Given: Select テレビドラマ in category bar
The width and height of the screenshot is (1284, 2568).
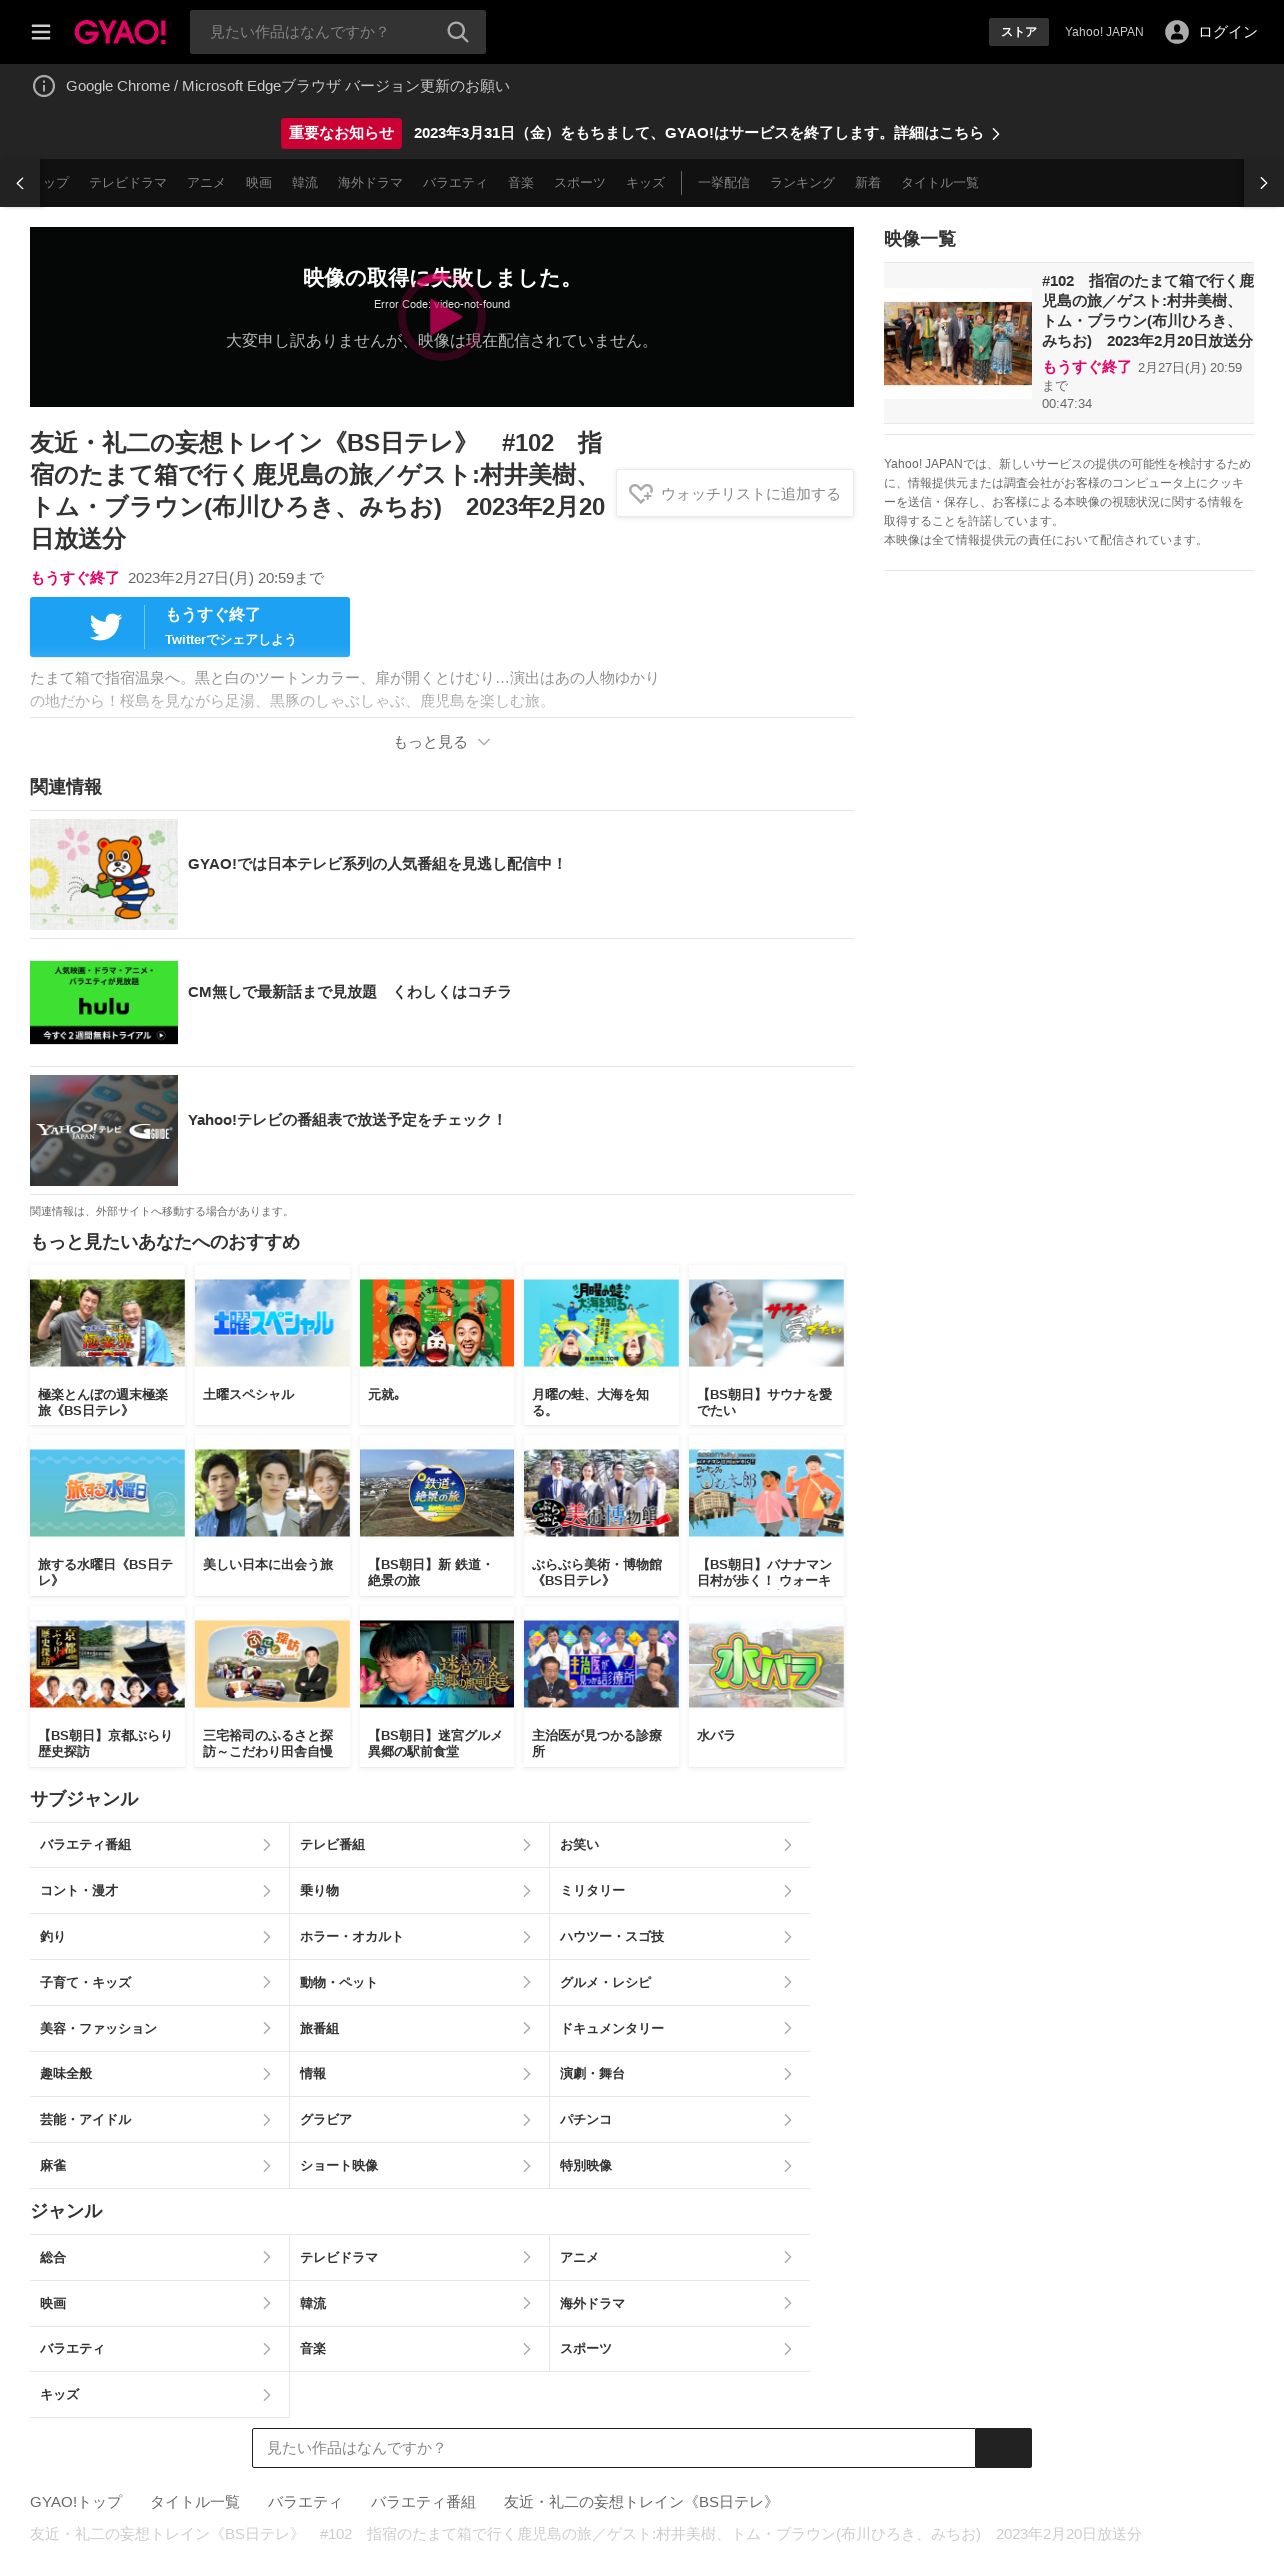Looking at the screenshot, I should pyautogui.click(x=128, y=183).
